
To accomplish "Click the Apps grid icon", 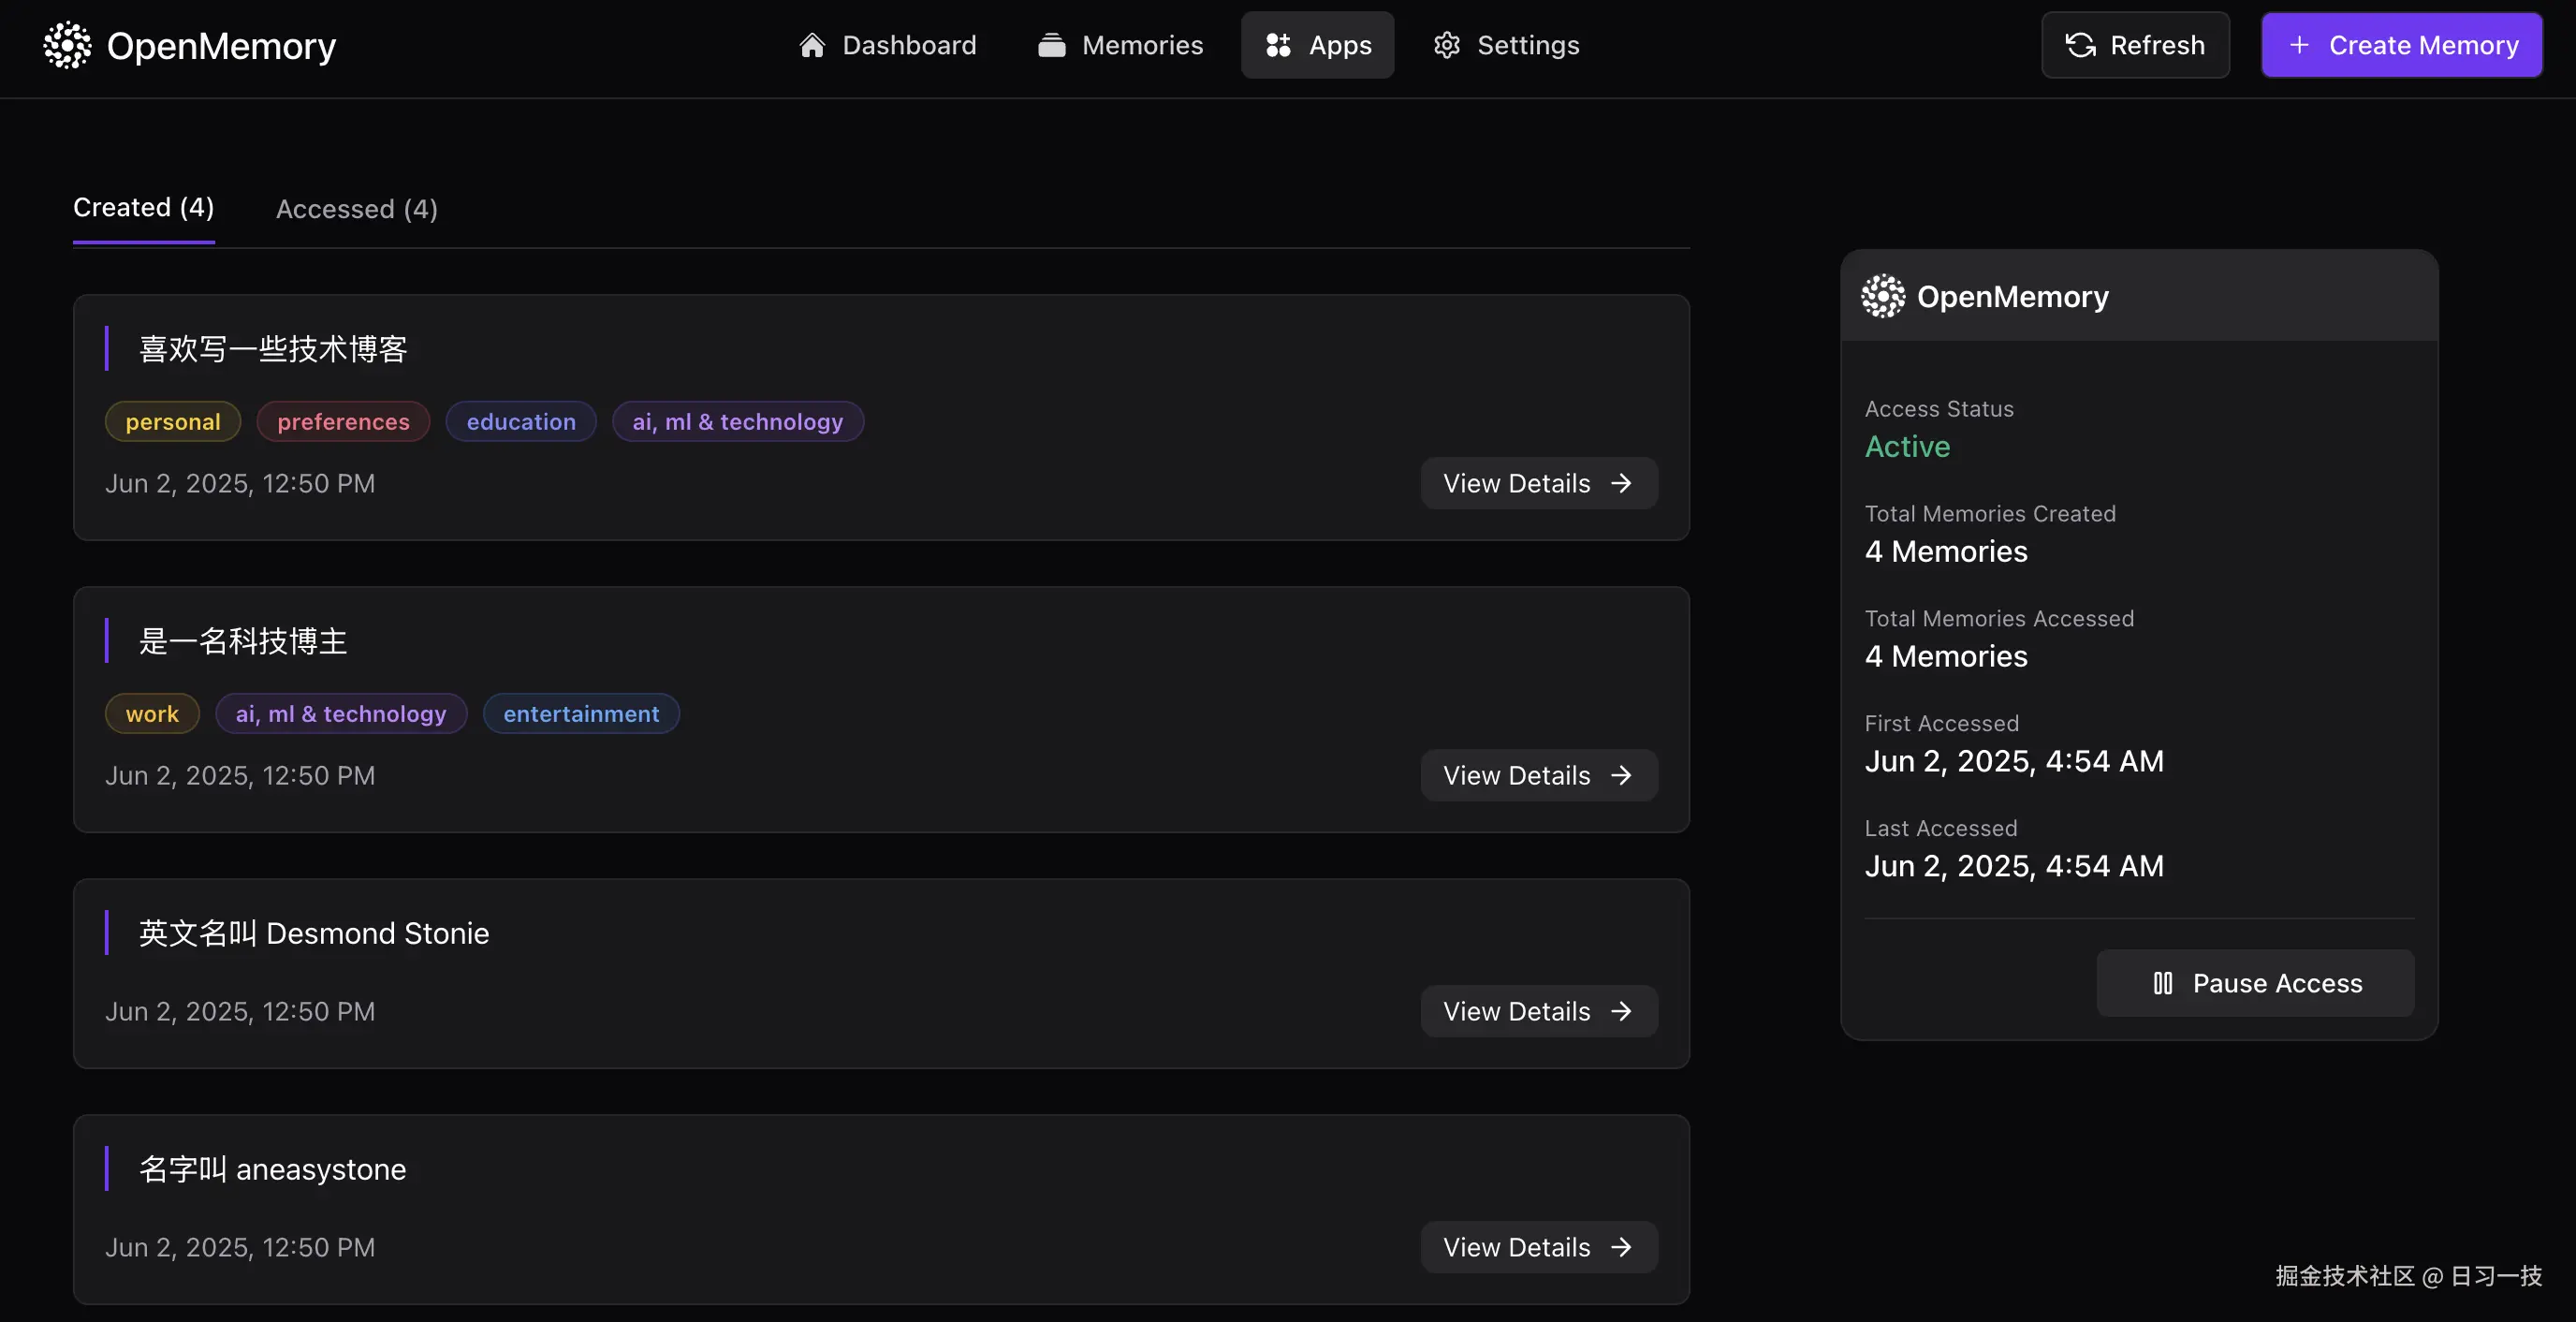I will point(1277,45).
